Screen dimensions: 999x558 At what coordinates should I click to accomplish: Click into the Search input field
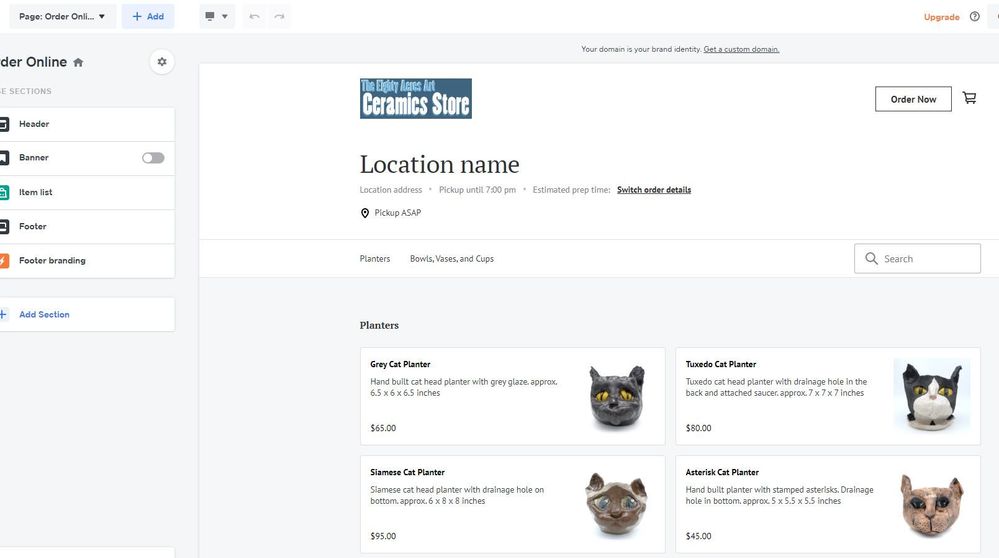(x=927, y=259)
